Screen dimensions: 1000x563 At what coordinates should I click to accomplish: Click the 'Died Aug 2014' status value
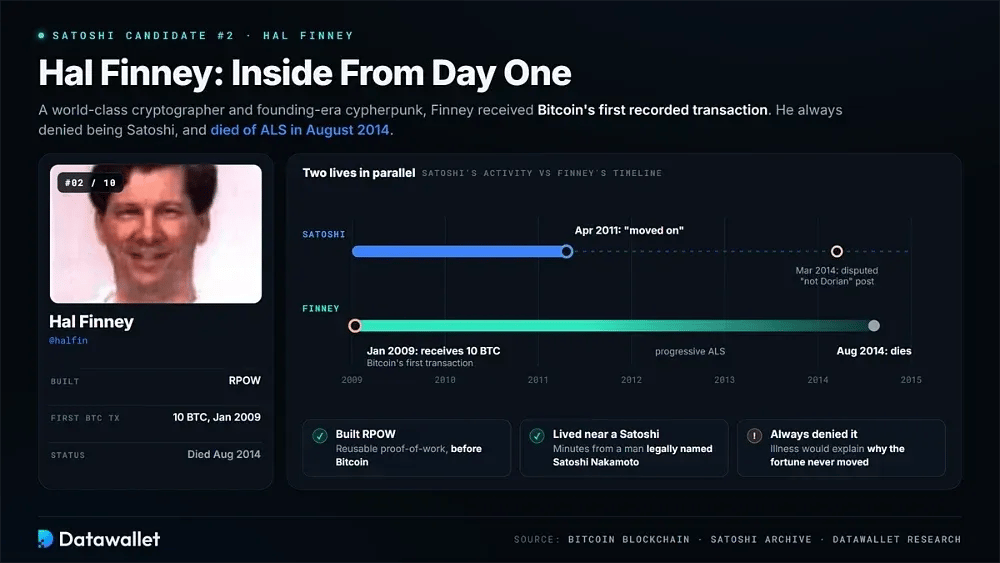click(224, 454)
